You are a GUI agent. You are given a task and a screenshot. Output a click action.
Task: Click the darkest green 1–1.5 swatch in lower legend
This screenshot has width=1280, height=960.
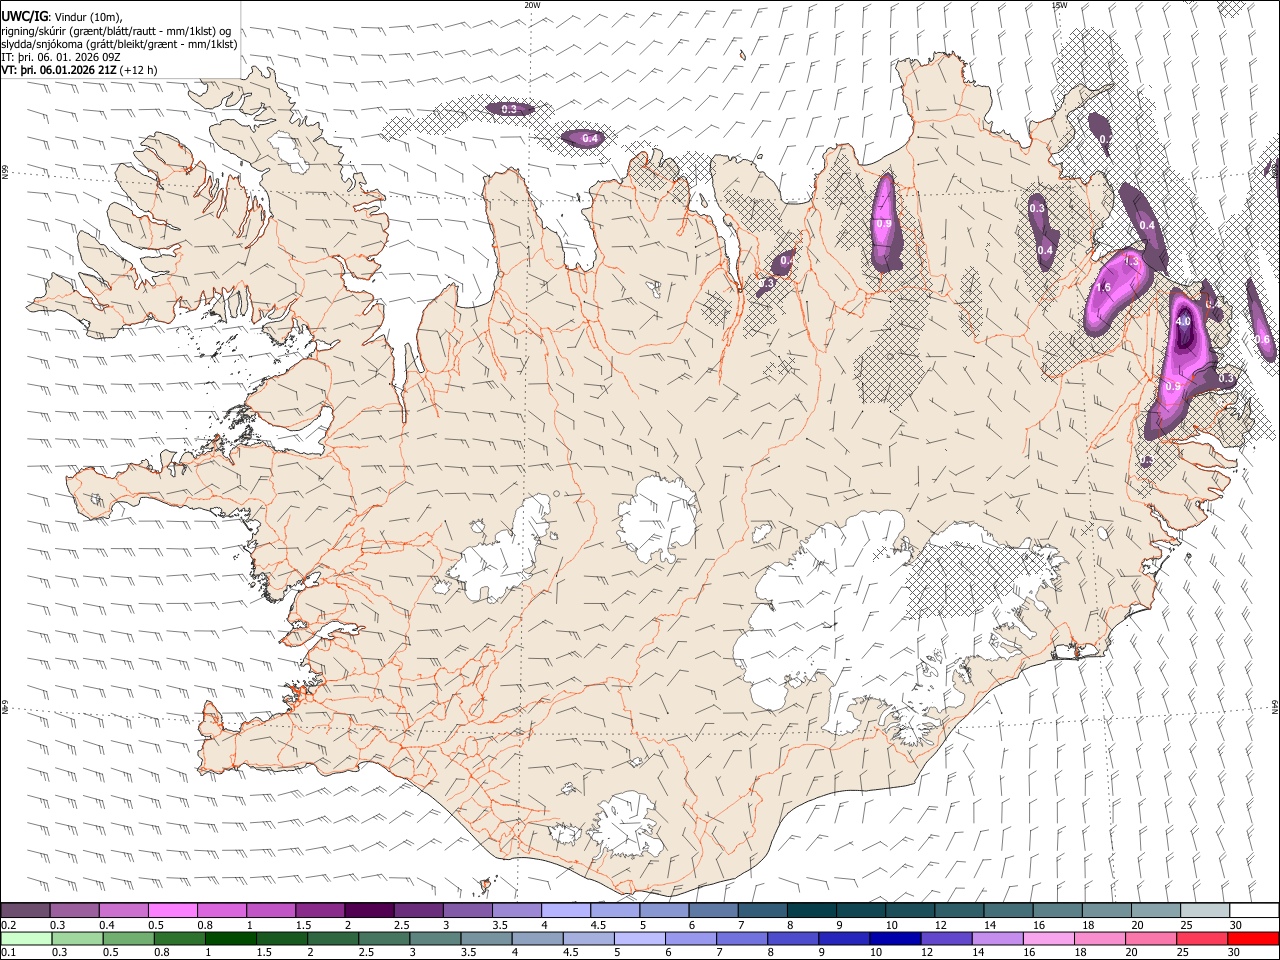[x=232, y=938]
